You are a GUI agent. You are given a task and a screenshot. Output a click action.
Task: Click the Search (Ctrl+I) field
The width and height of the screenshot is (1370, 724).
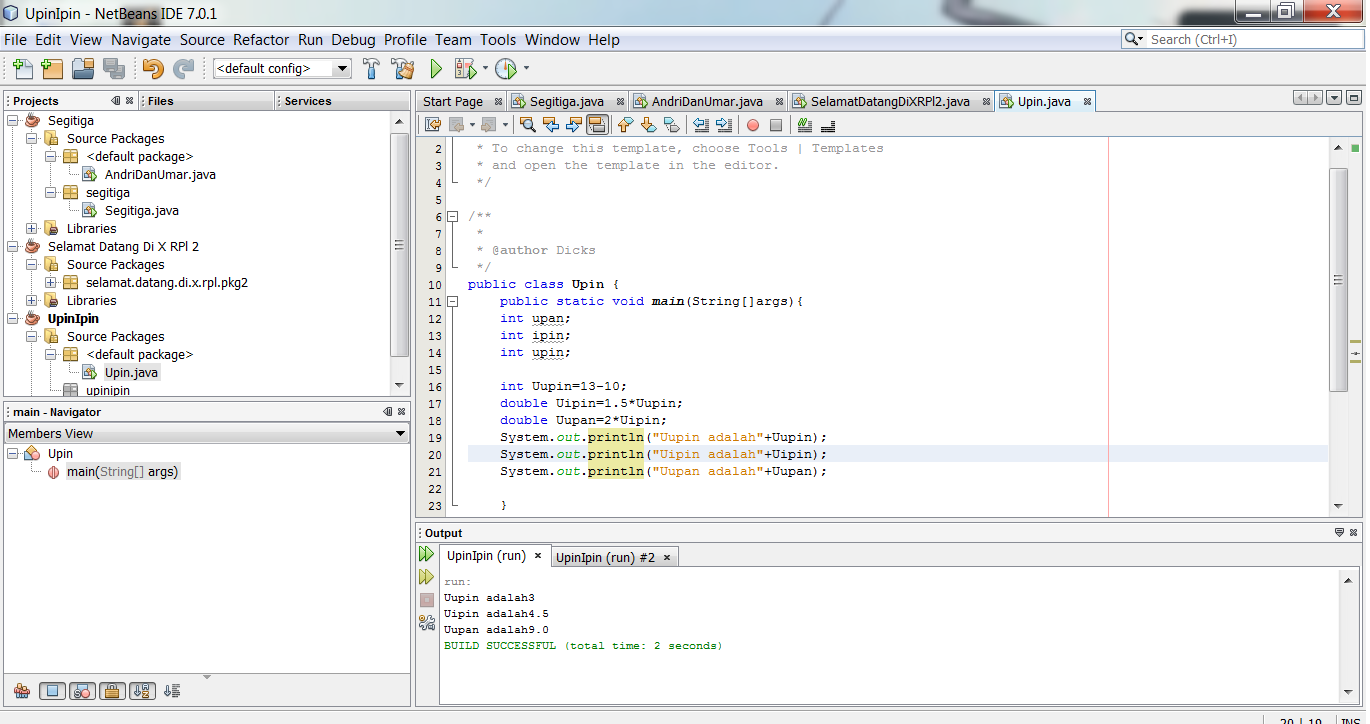[x=1243, y=39]
